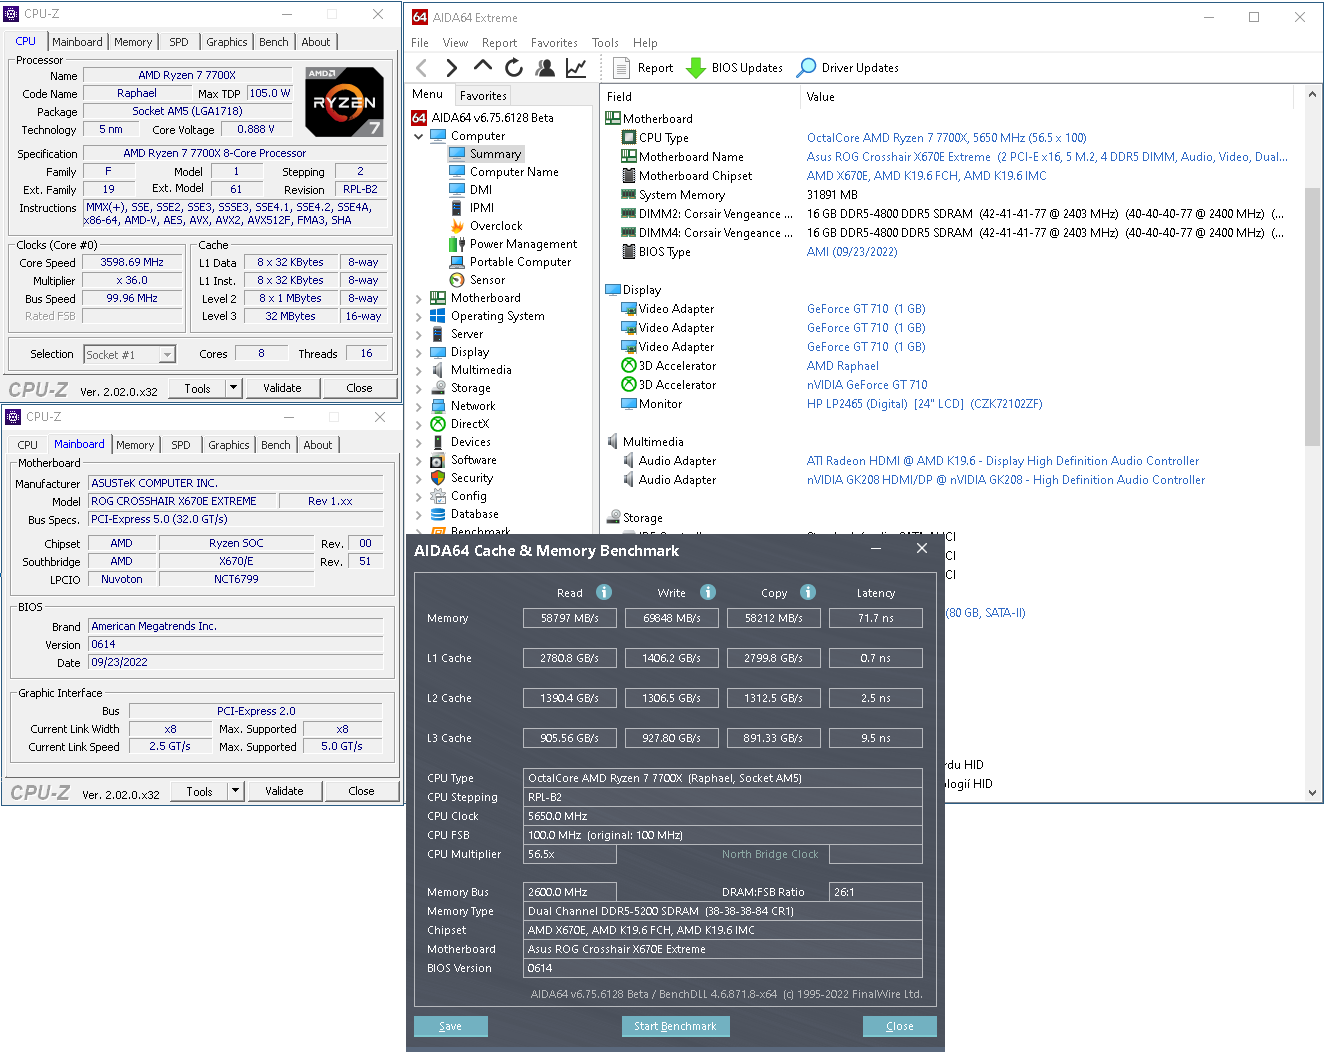Select the Operating System Windows icon
Image resolution: width=1327 pixels, height=1058 pixels.
(x=438, y=316)
